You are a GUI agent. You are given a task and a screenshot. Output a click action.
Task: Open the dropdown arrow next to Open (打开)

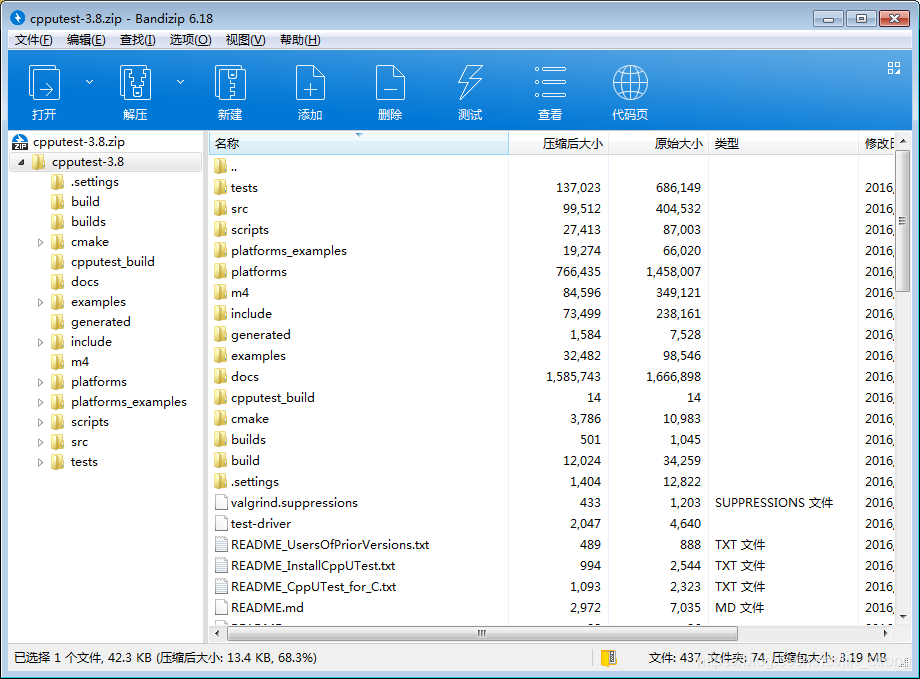[89, 82]
